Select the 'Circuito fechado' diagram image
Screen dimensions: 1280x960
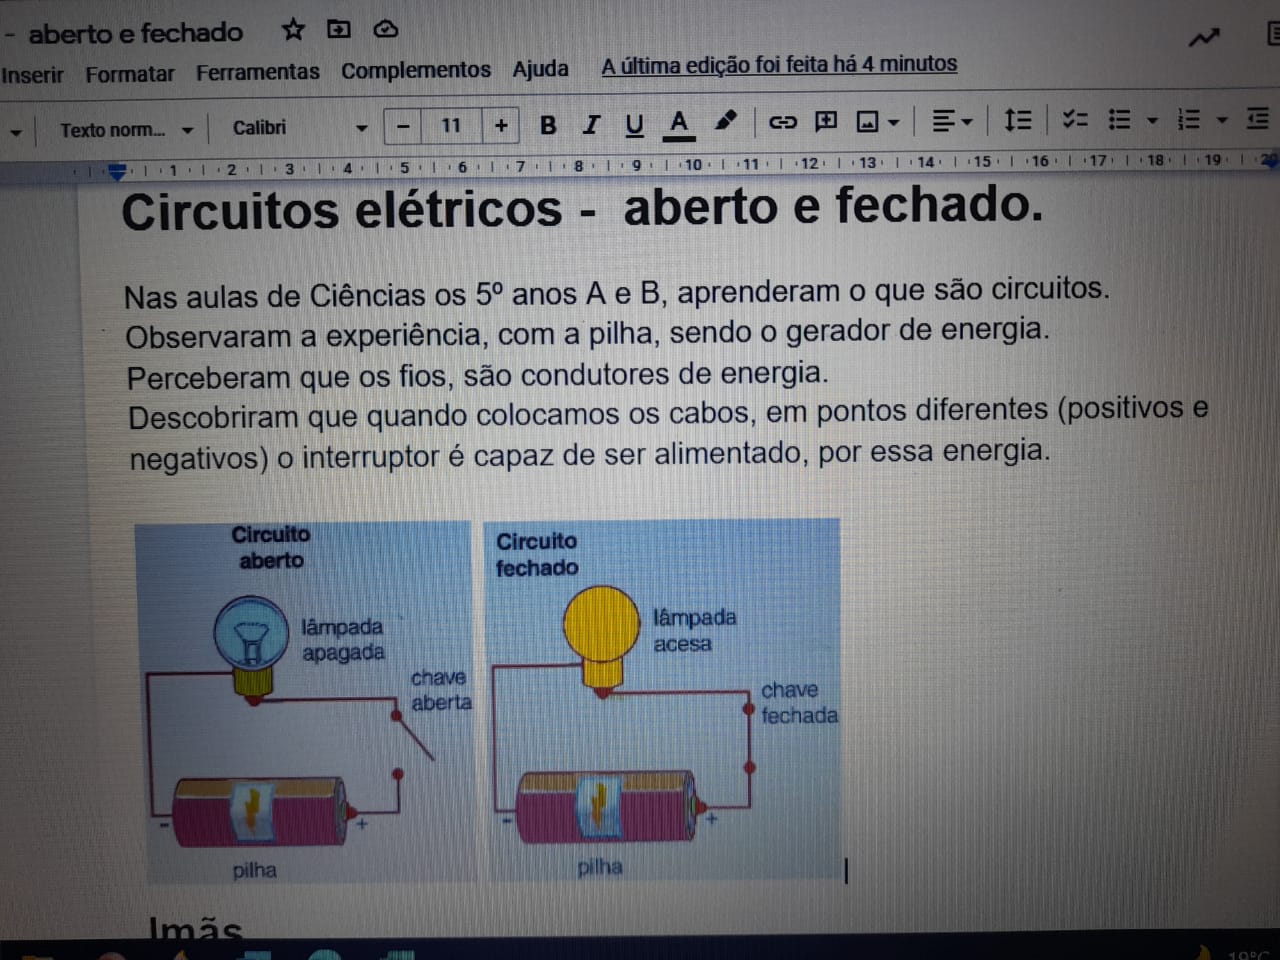[662, 699]
